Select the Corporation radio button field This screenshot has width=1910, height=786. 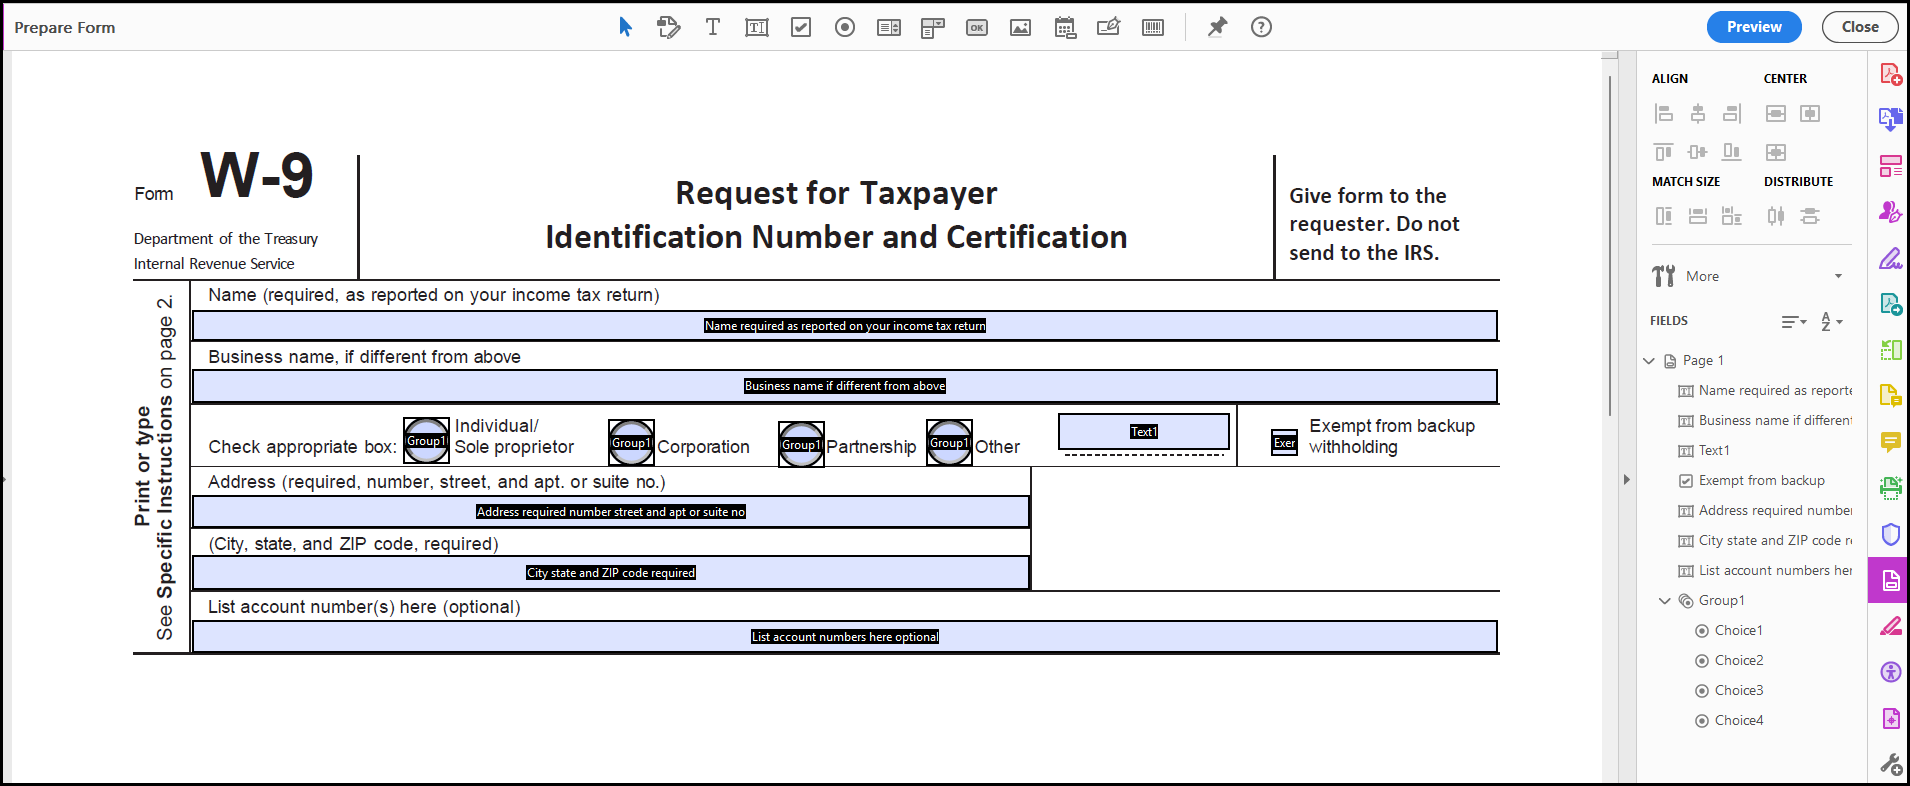pyautogui.click(x=631, y=443)
